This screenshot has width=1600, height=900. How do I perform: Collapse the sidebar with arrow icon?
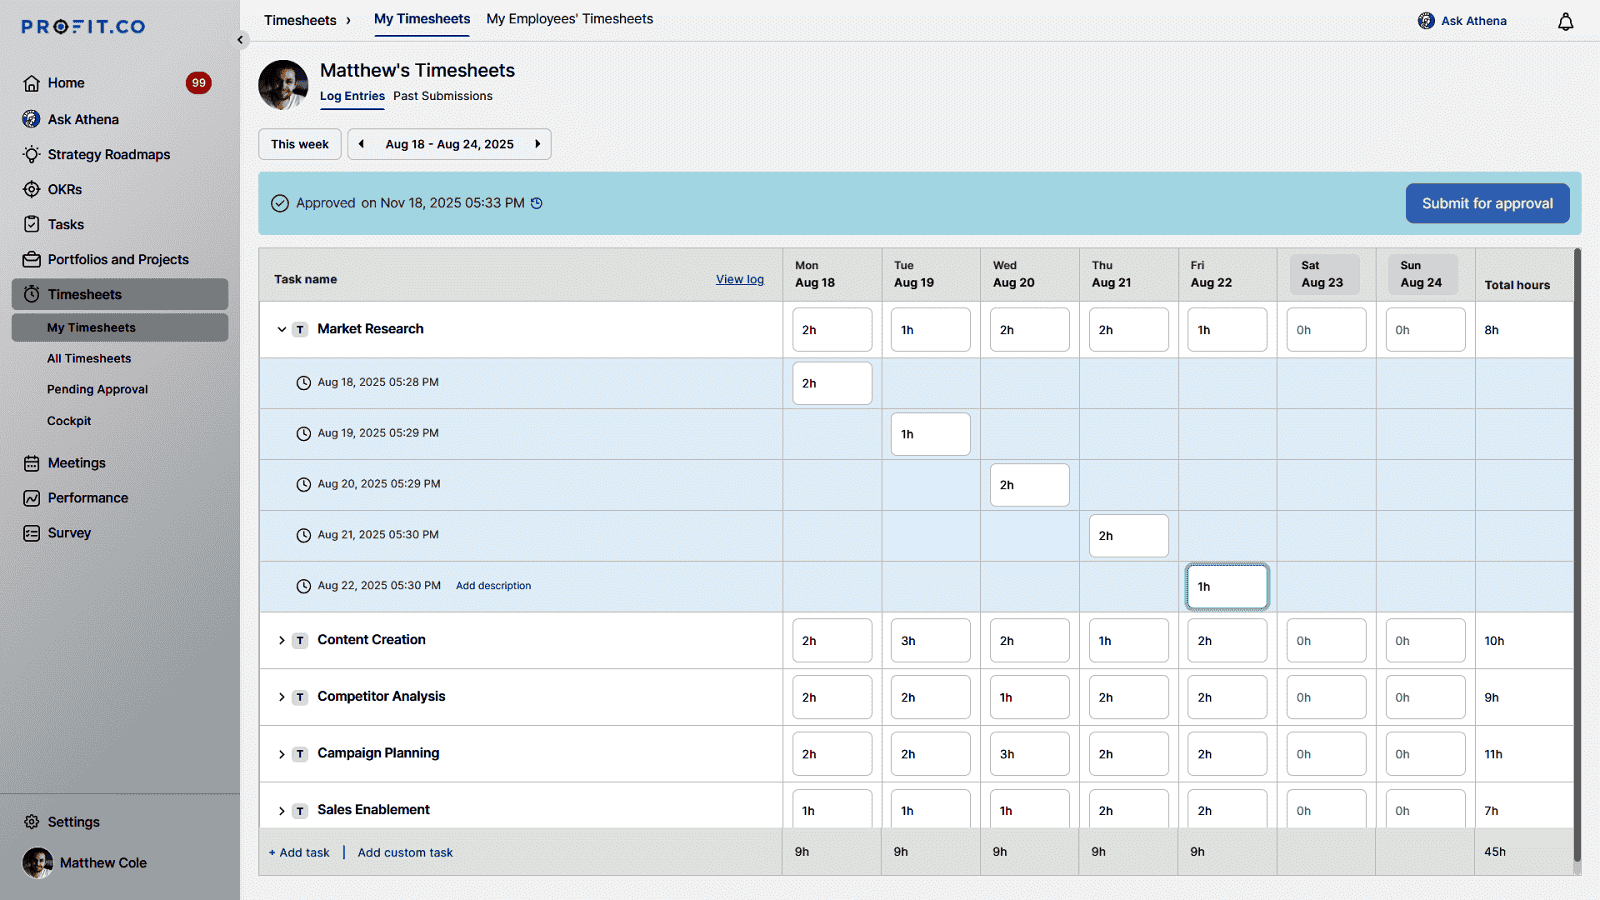pyautogui.click(x=240, y=40)
